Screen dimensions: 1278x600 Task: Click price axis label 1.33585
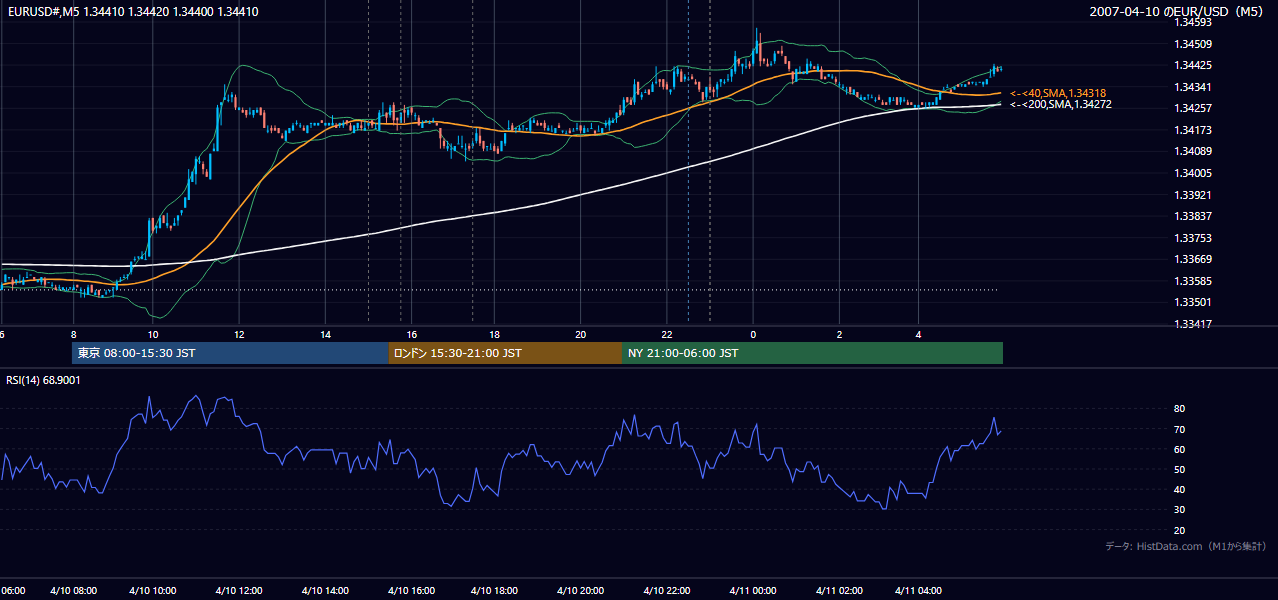(1193, 281)
